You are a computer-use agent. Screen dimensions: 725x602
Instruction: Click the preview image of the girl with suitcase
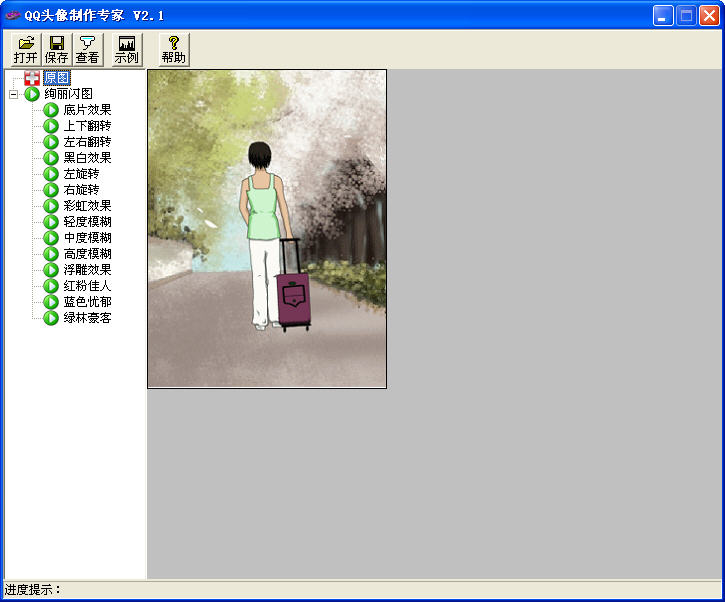pyautogui.click(x=267, y=229)
